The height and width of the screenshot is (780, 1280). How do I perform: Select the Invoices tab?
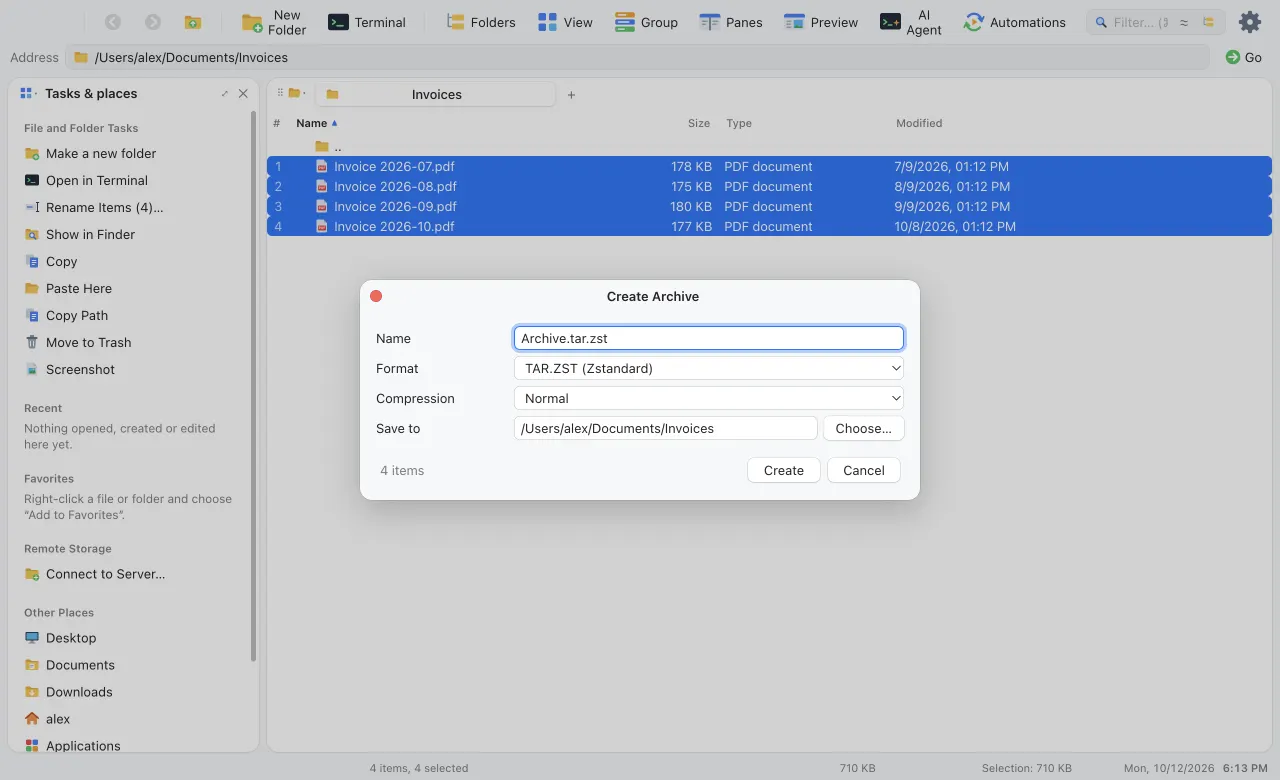pos(435,94)
